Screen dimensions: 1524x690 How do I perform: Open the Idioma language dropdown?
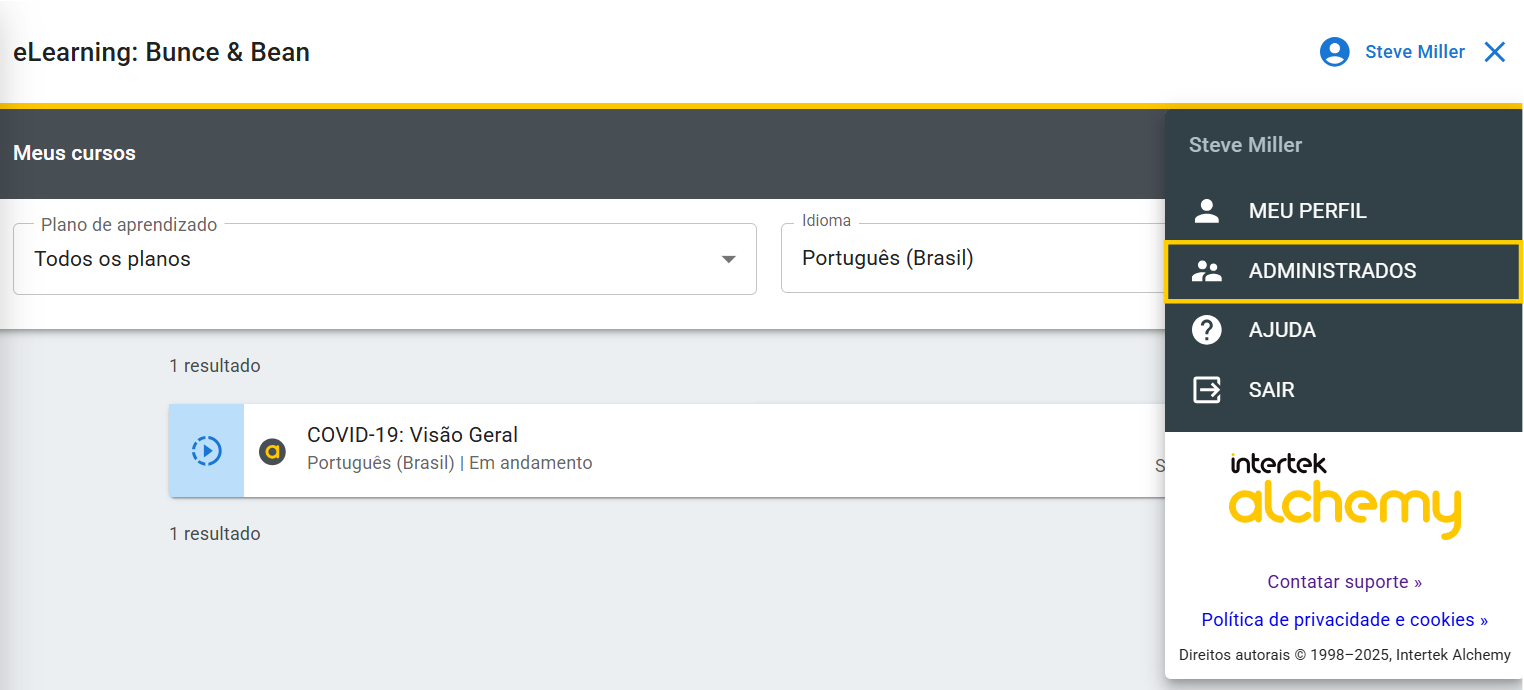(x=970, y=258)
